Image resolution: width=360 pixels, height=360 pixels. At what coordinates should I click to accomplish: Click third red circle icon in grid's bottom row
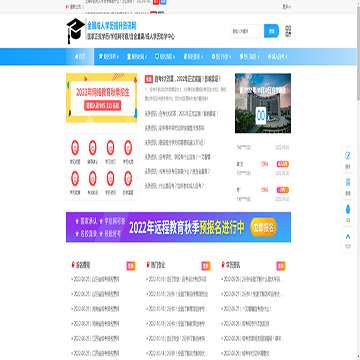(x=110, y=178)
